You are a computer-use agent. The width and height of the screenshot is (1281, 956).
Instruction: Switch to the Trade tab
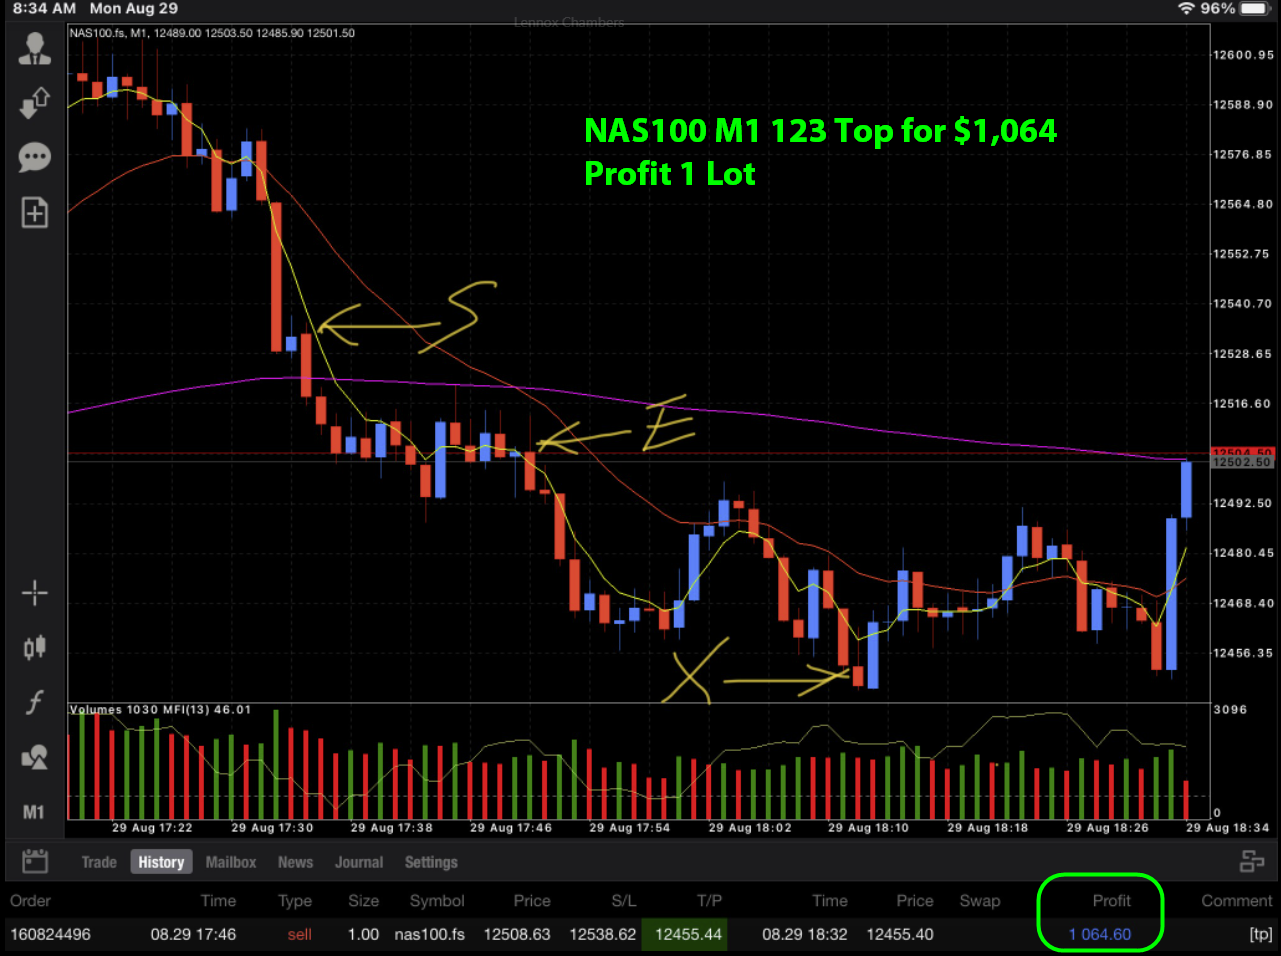pyautogui.click(x=99, y=862)
